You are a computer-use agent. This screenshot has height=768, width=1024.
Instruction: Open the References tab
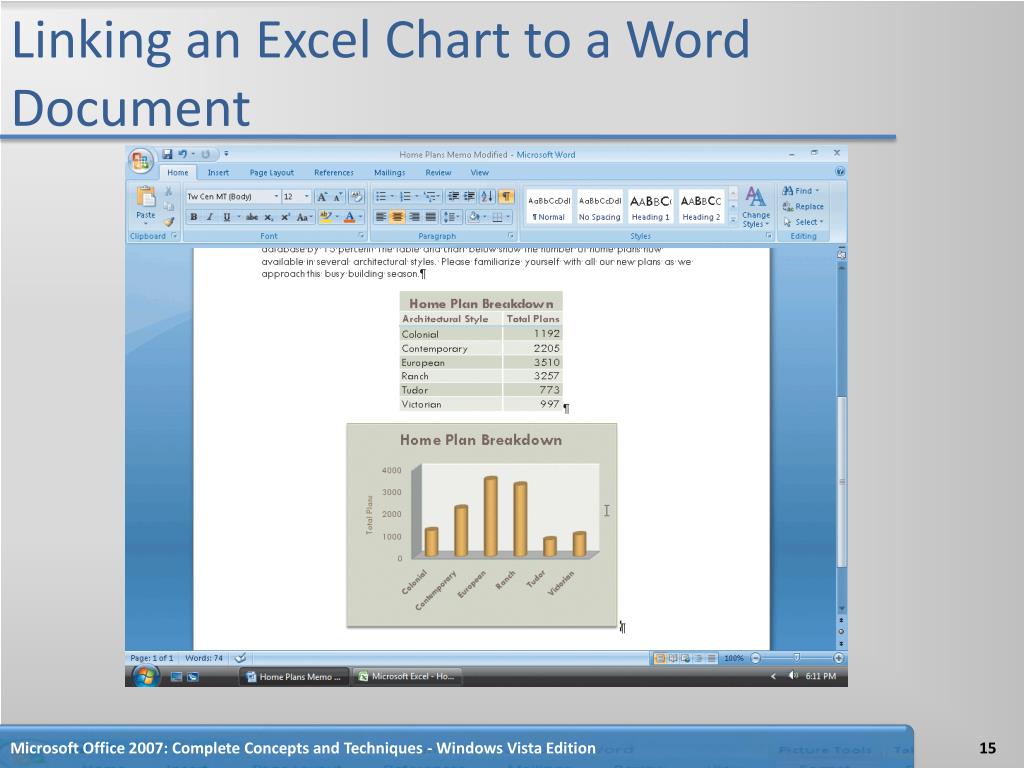pyautogui.click(x=334, y=172)
